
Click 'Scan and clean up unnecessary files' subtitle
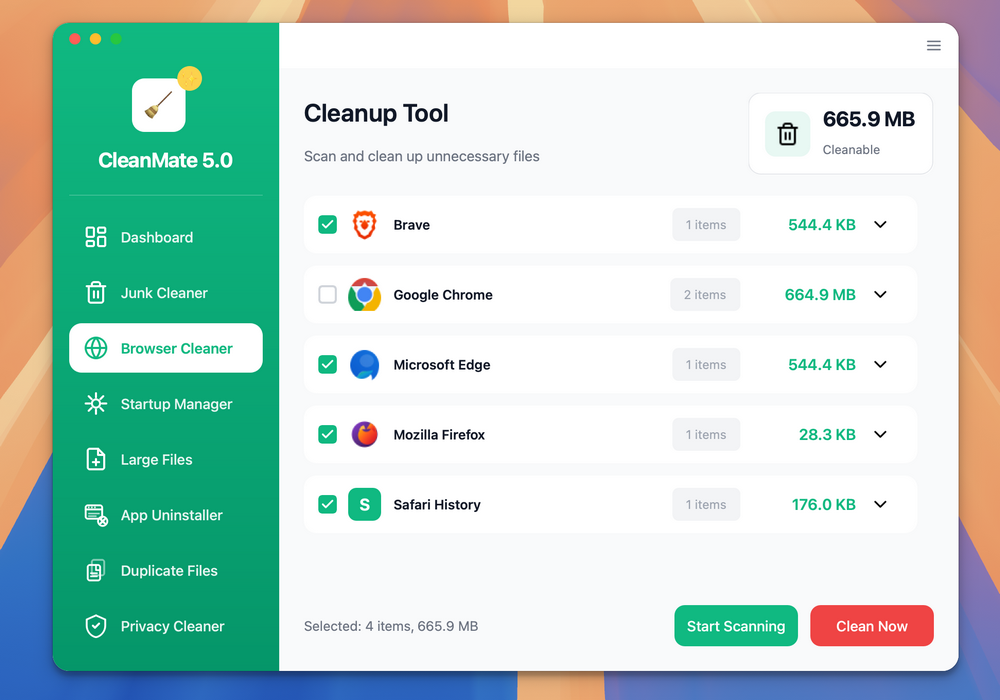coord(422,156)
